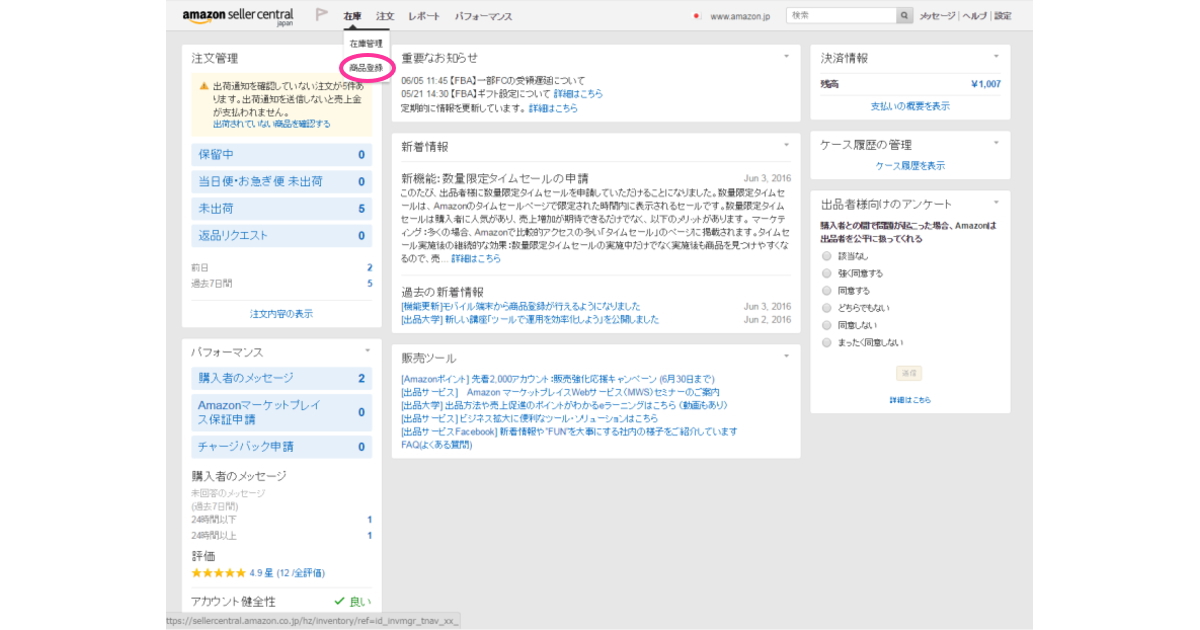Collapse the 出品者様向けのアンケート panel arrow
Viewport: 1200px width, 630px height.
pyautogui.click(x=996, y=203)
